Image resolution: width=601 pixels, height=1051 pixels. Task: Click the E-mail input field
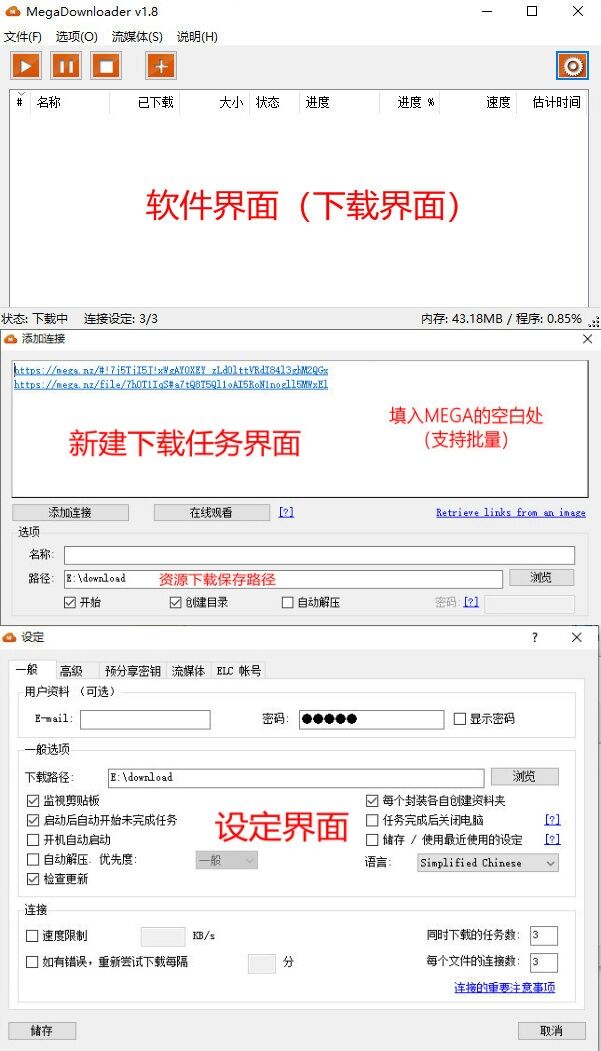(145, 719)
